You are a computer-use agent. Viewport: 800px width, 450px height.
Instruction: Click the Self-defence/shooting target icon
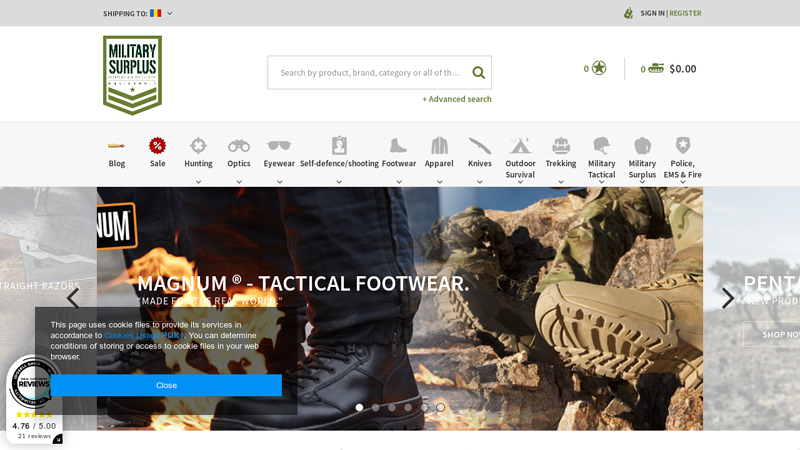pos(339,145)
